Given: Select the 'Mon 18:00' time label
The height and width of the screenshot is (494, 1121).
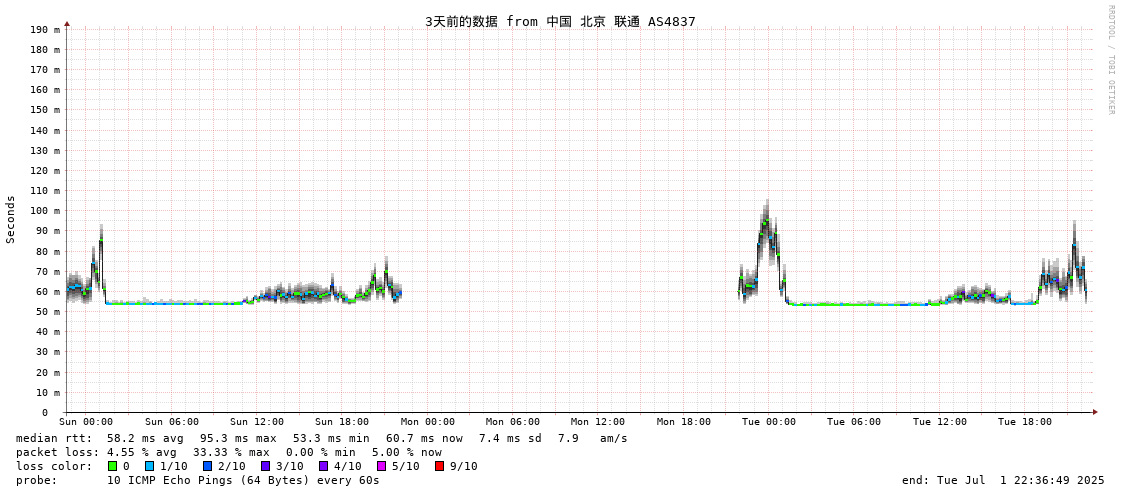Looking at the screenshot, I should tap(683, 422).
